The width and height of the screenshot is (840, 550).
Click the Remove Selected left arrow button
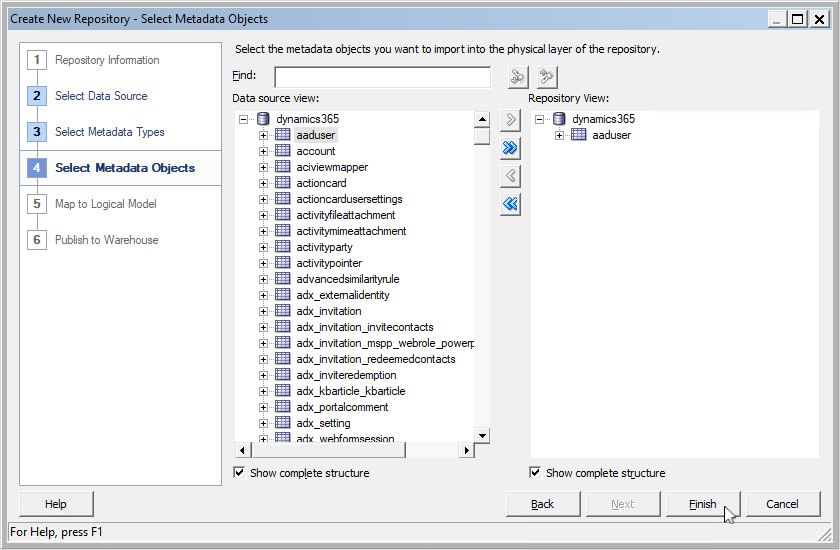click(x=510, y=176)
